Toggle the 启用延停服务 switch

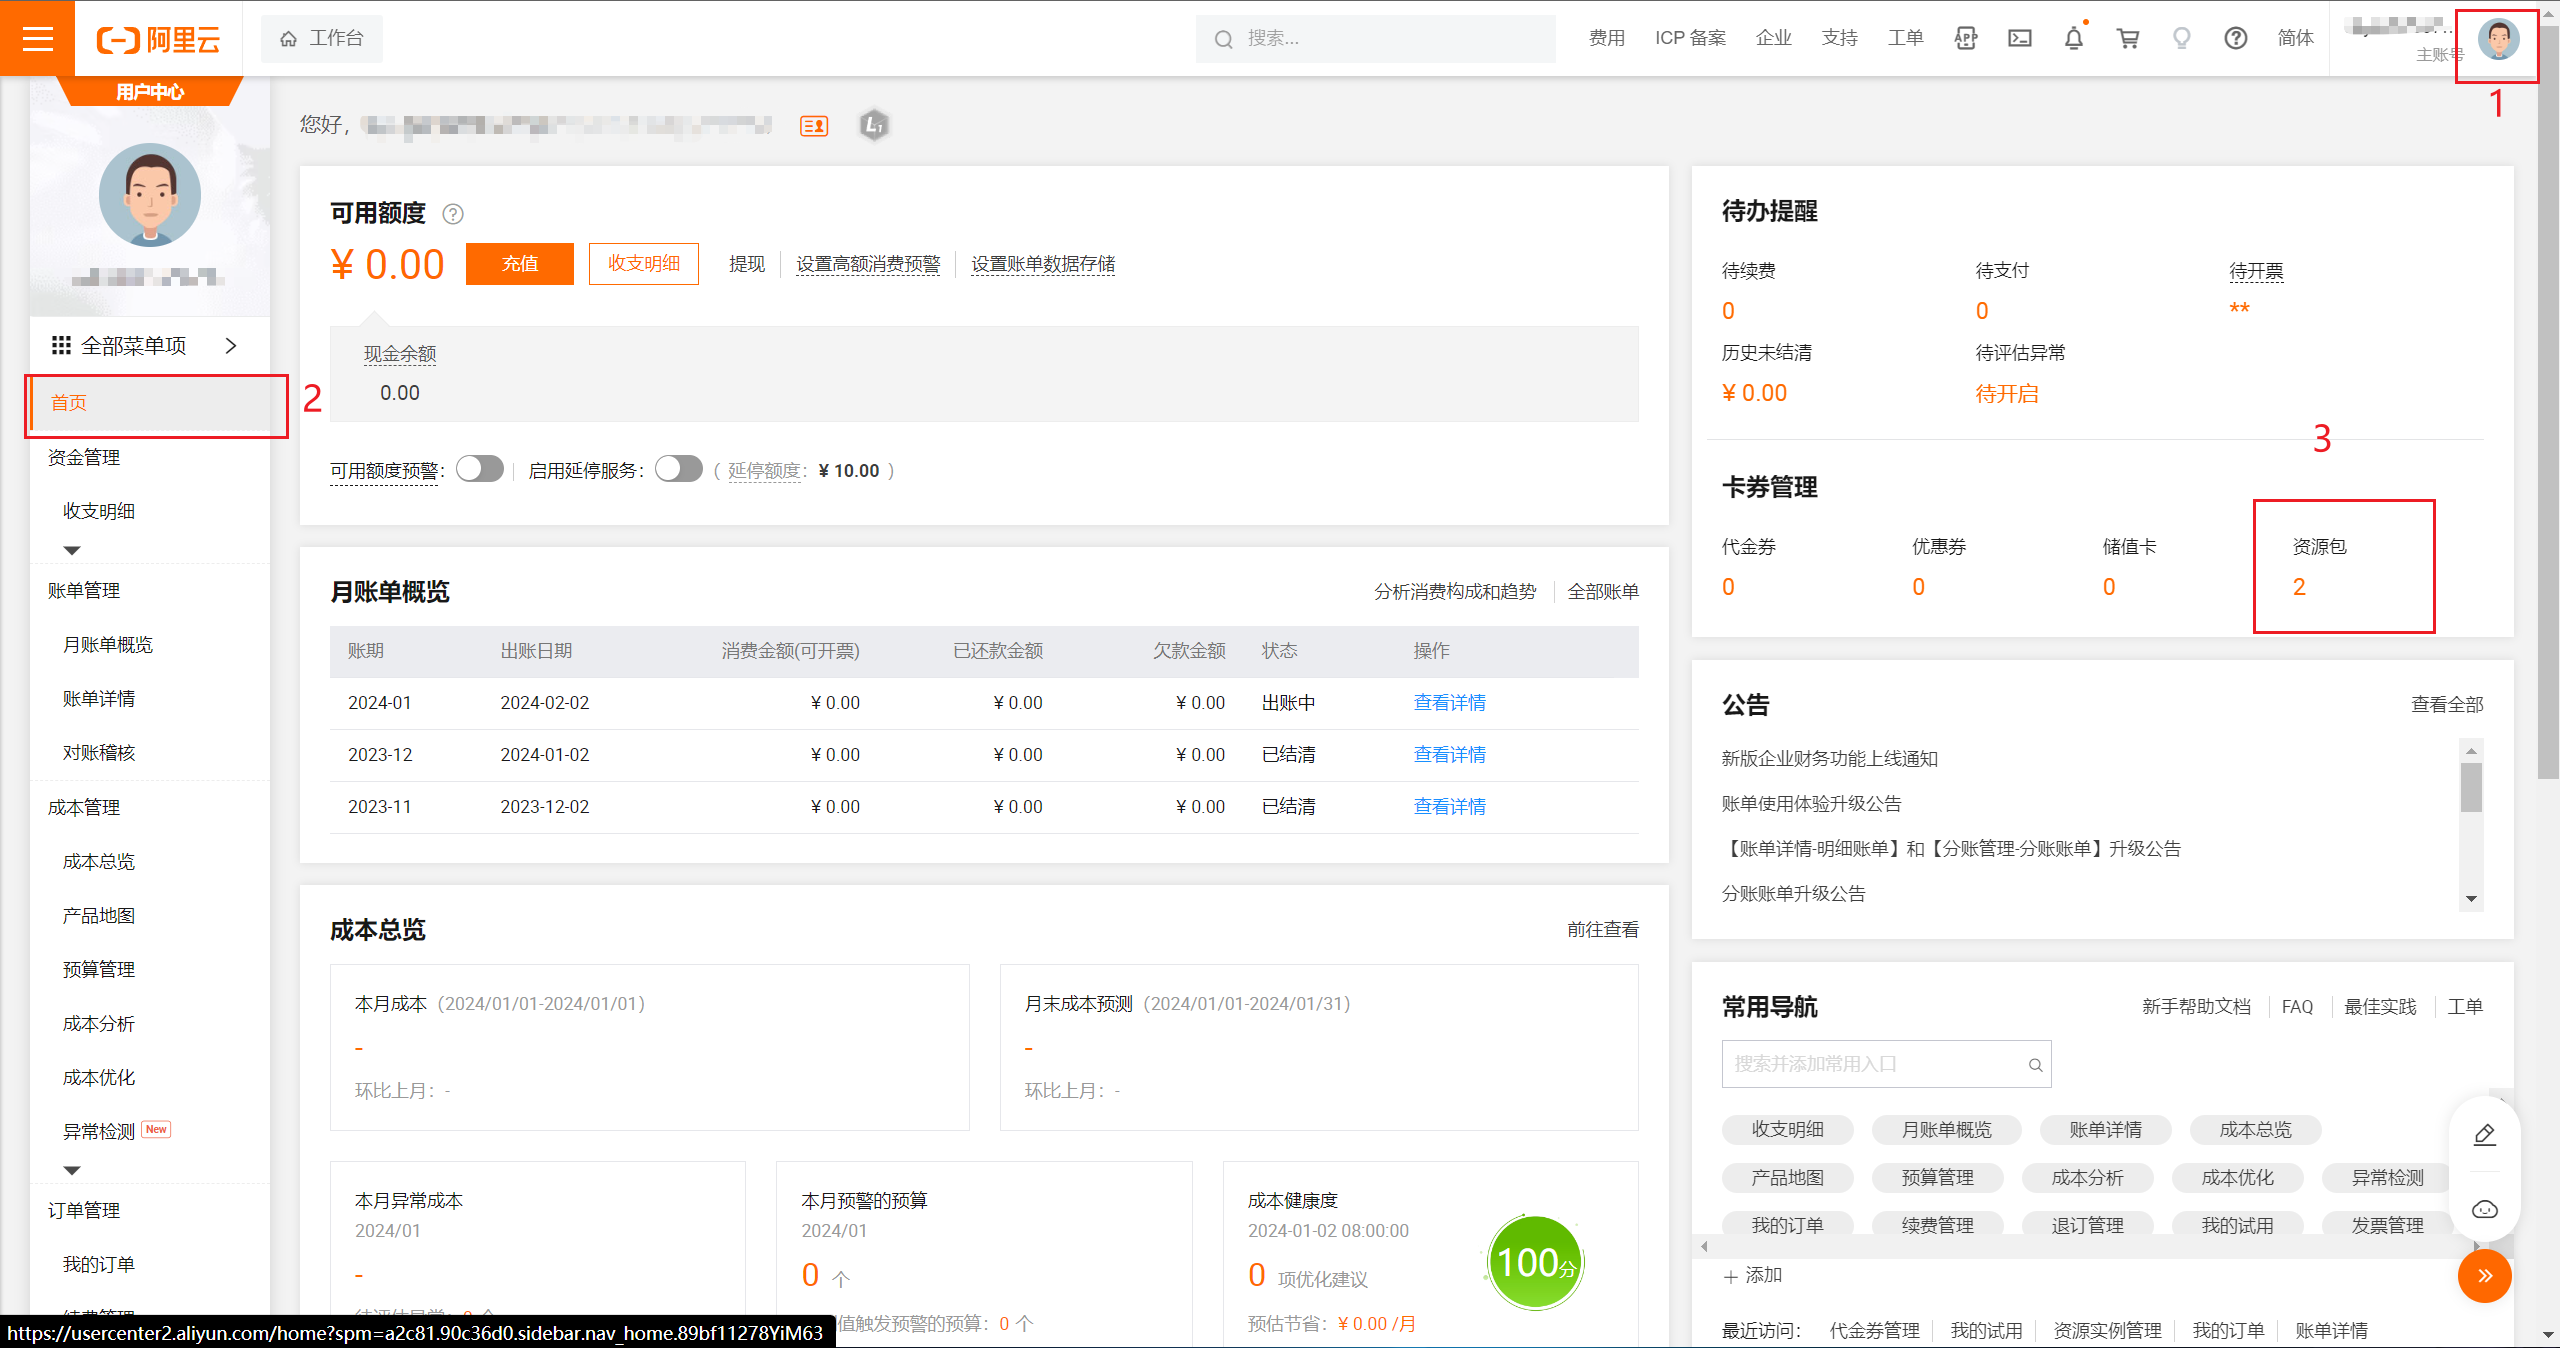pos(679,469)
